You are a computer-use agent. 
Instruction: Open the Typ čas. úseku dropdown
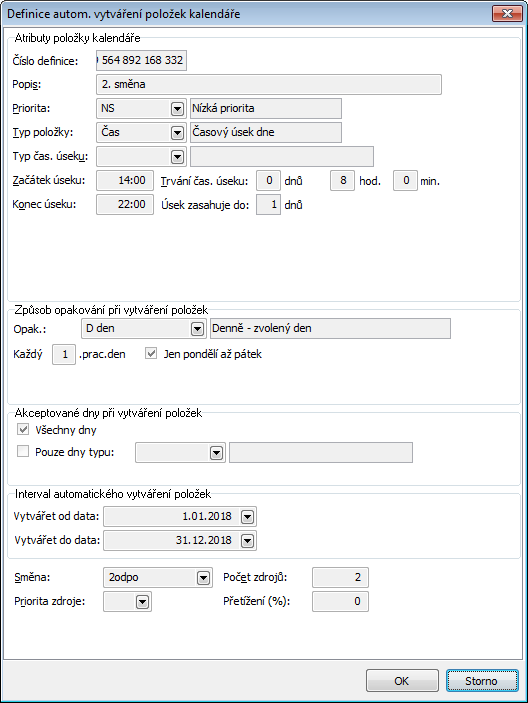(177, 157)
